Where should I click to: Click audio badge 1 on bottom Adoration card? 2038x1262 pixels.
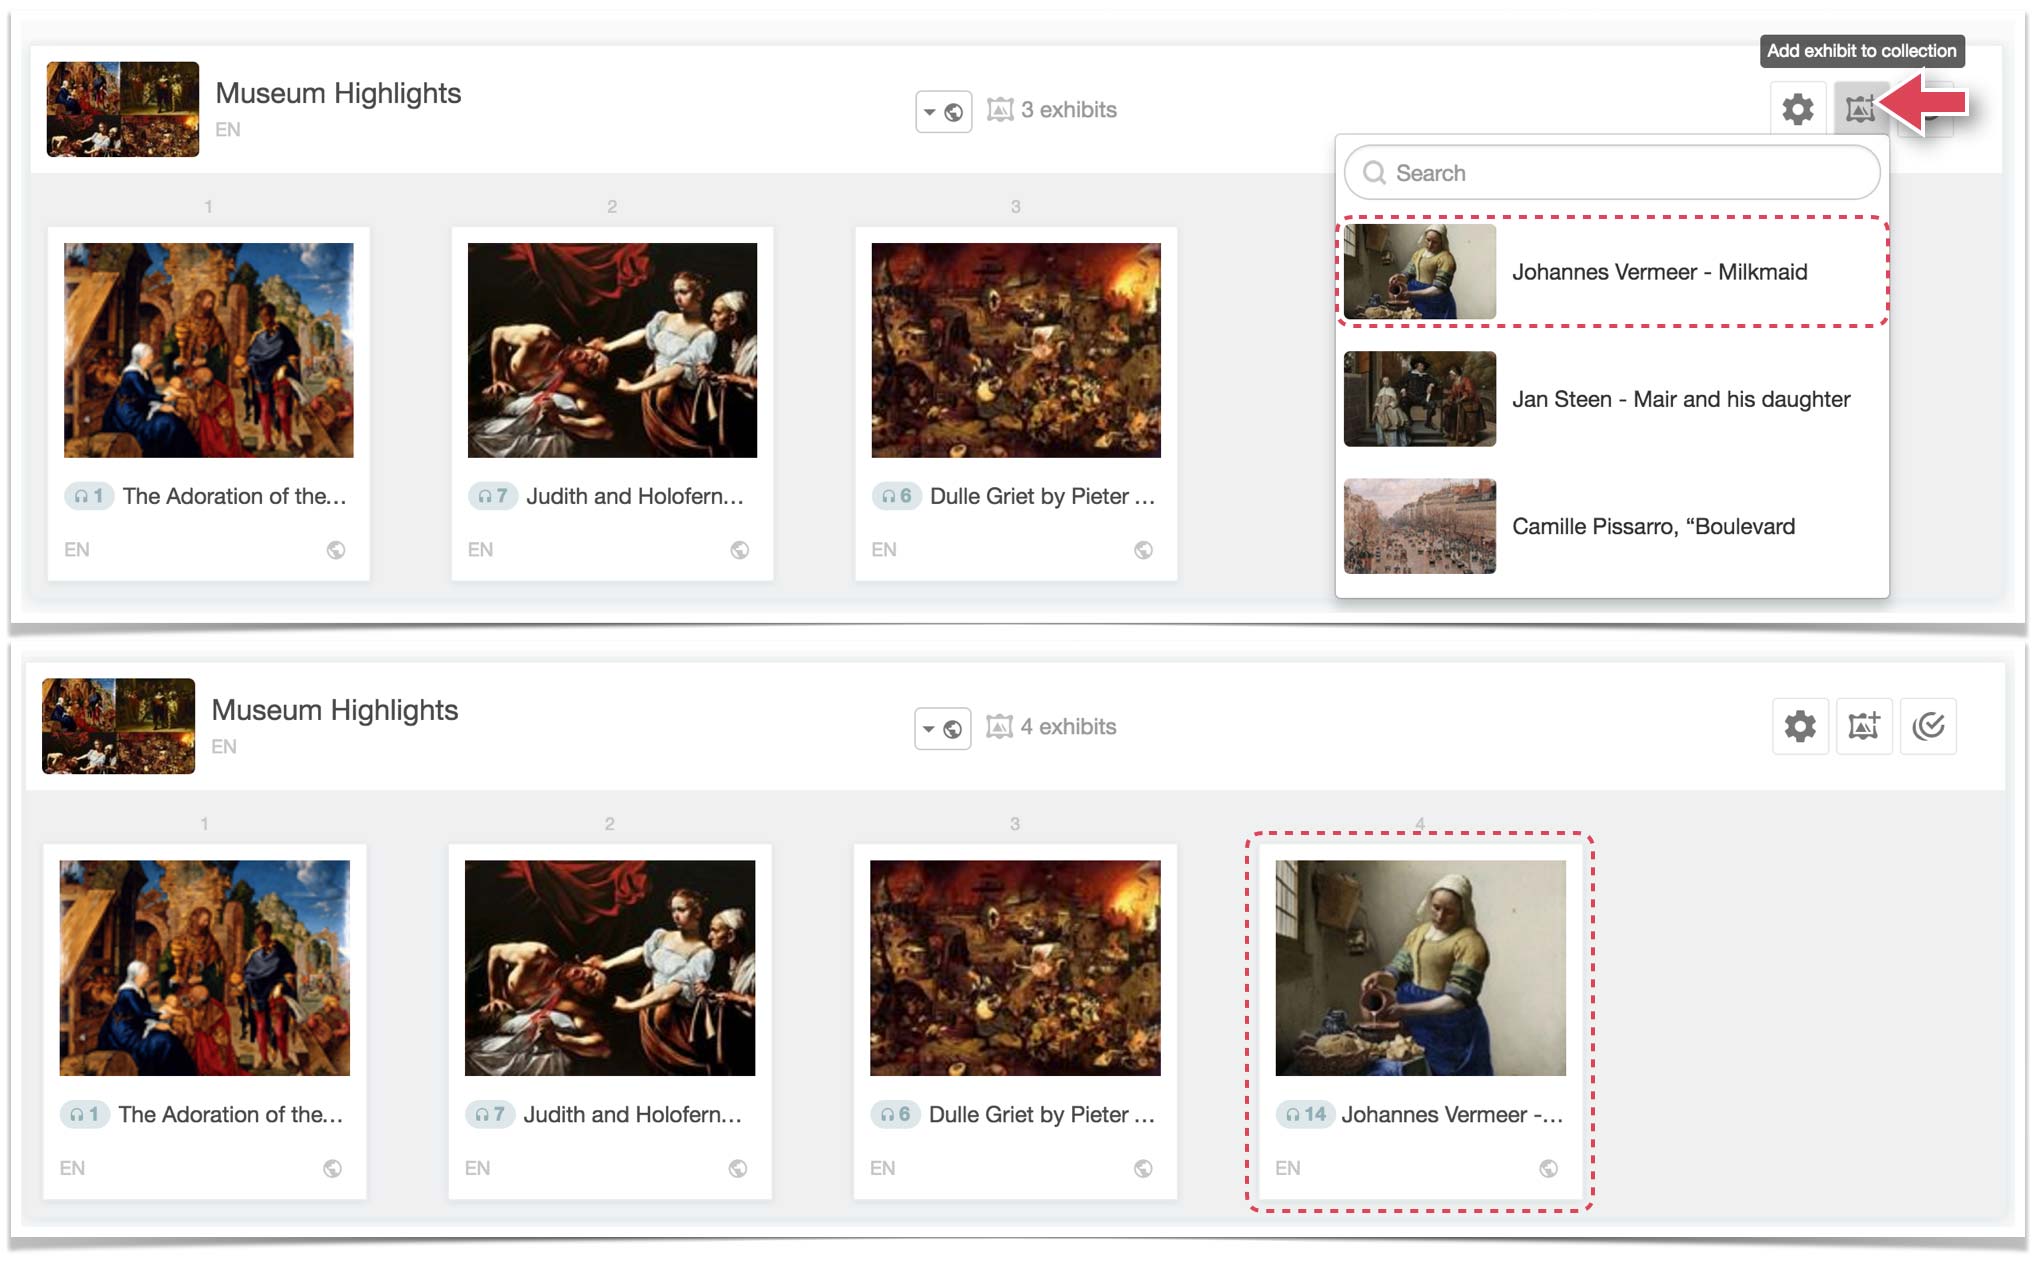[x=84, y=1114]
